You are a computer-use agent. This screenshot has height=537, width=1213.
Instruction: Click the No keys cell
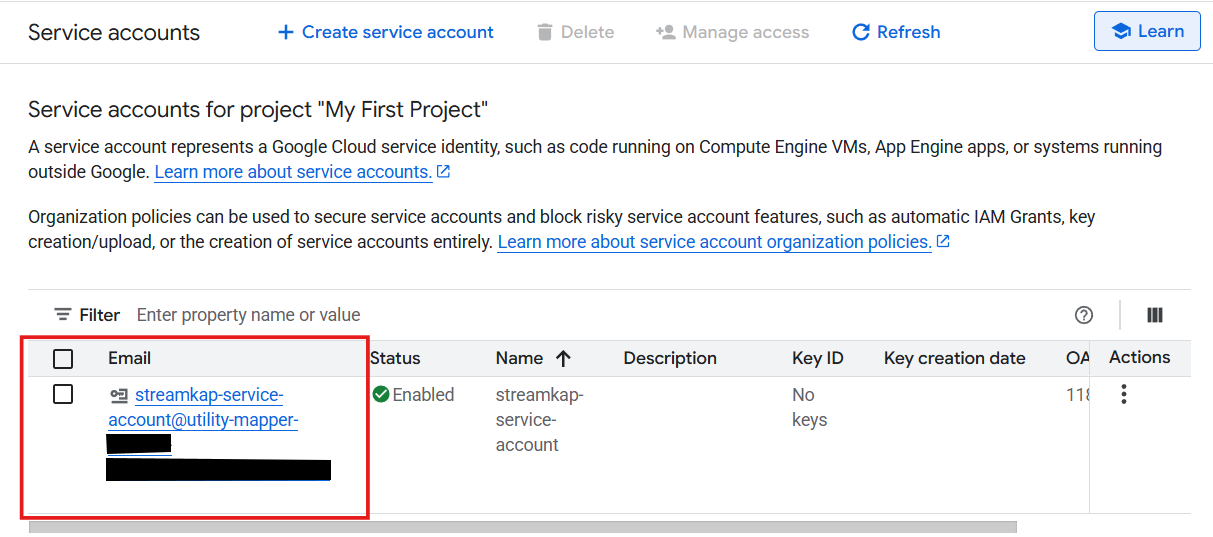coord(809,407)
